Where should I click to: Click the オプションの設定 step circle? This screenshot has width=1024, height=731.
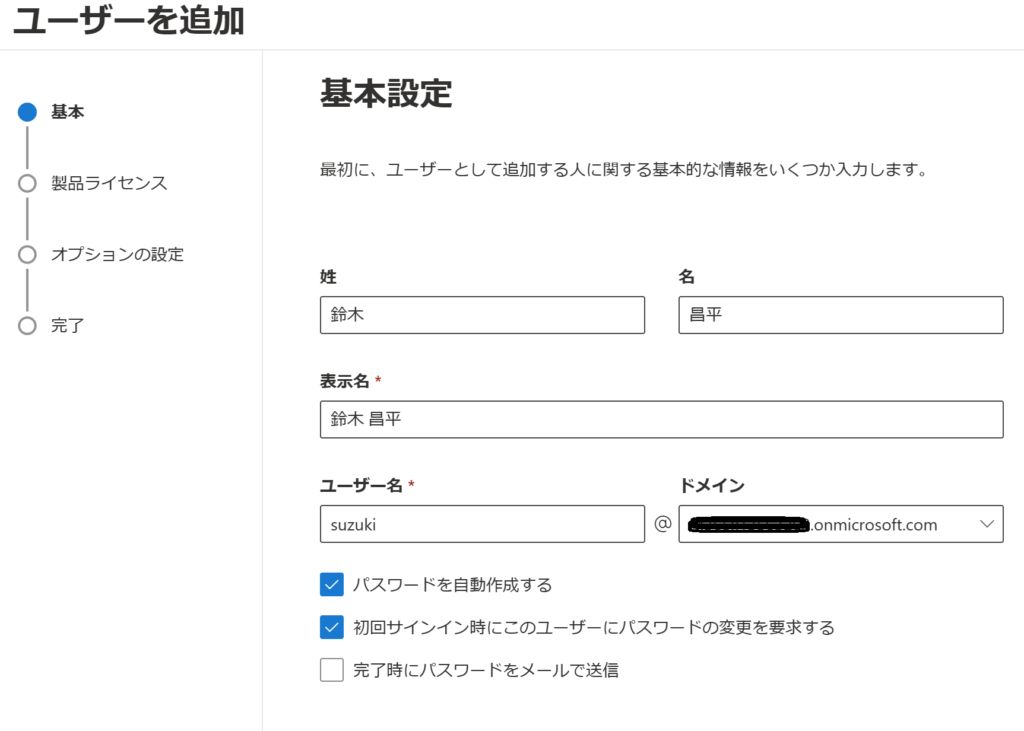(27, 254)
